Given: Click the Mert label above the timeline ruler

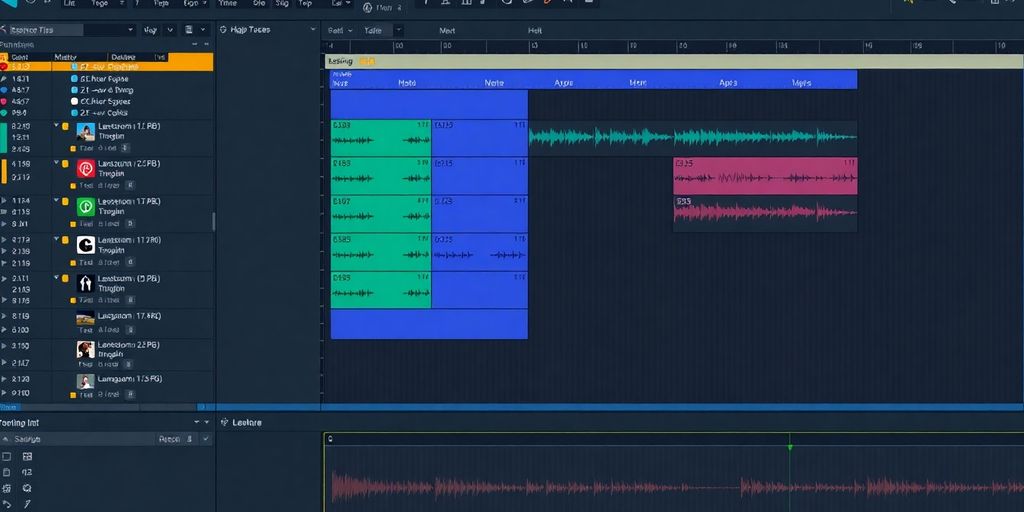Looking at the screenshot, I should (x=447, y=31).
